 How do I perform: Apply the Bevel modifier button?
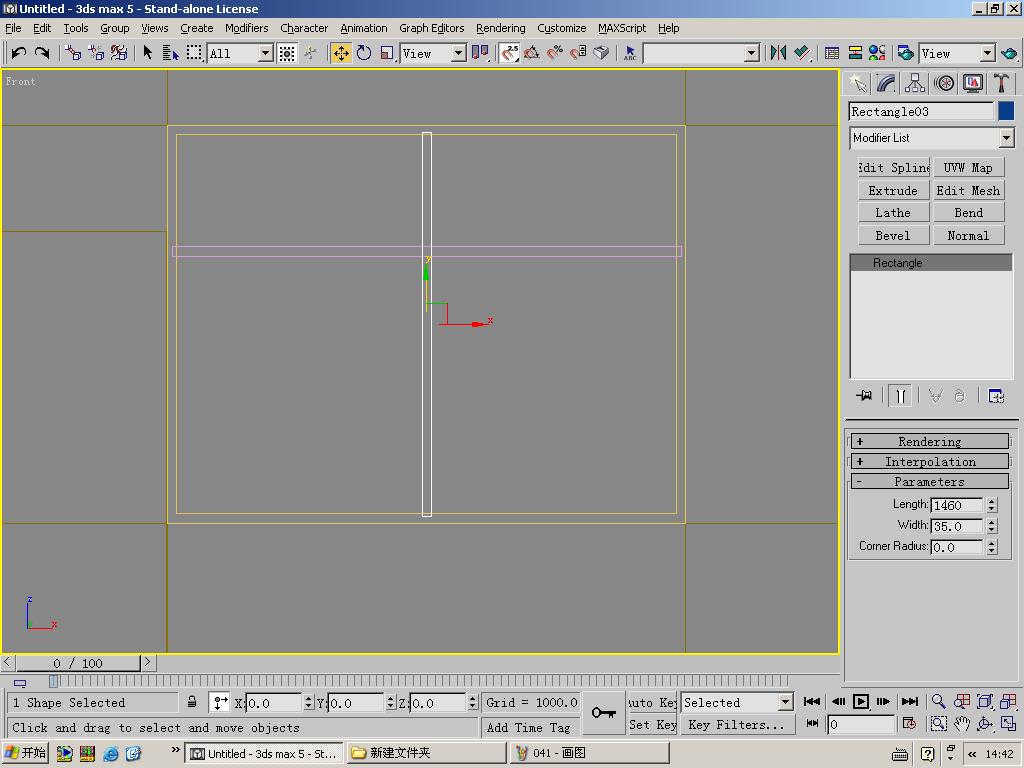[893, 236]
